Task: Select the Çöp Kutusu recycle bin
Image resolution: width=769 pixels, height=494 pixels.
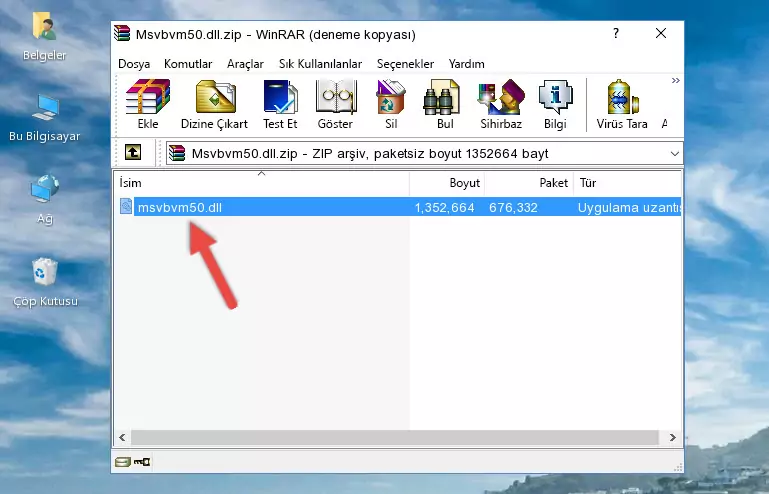Action: click(45, 282)
